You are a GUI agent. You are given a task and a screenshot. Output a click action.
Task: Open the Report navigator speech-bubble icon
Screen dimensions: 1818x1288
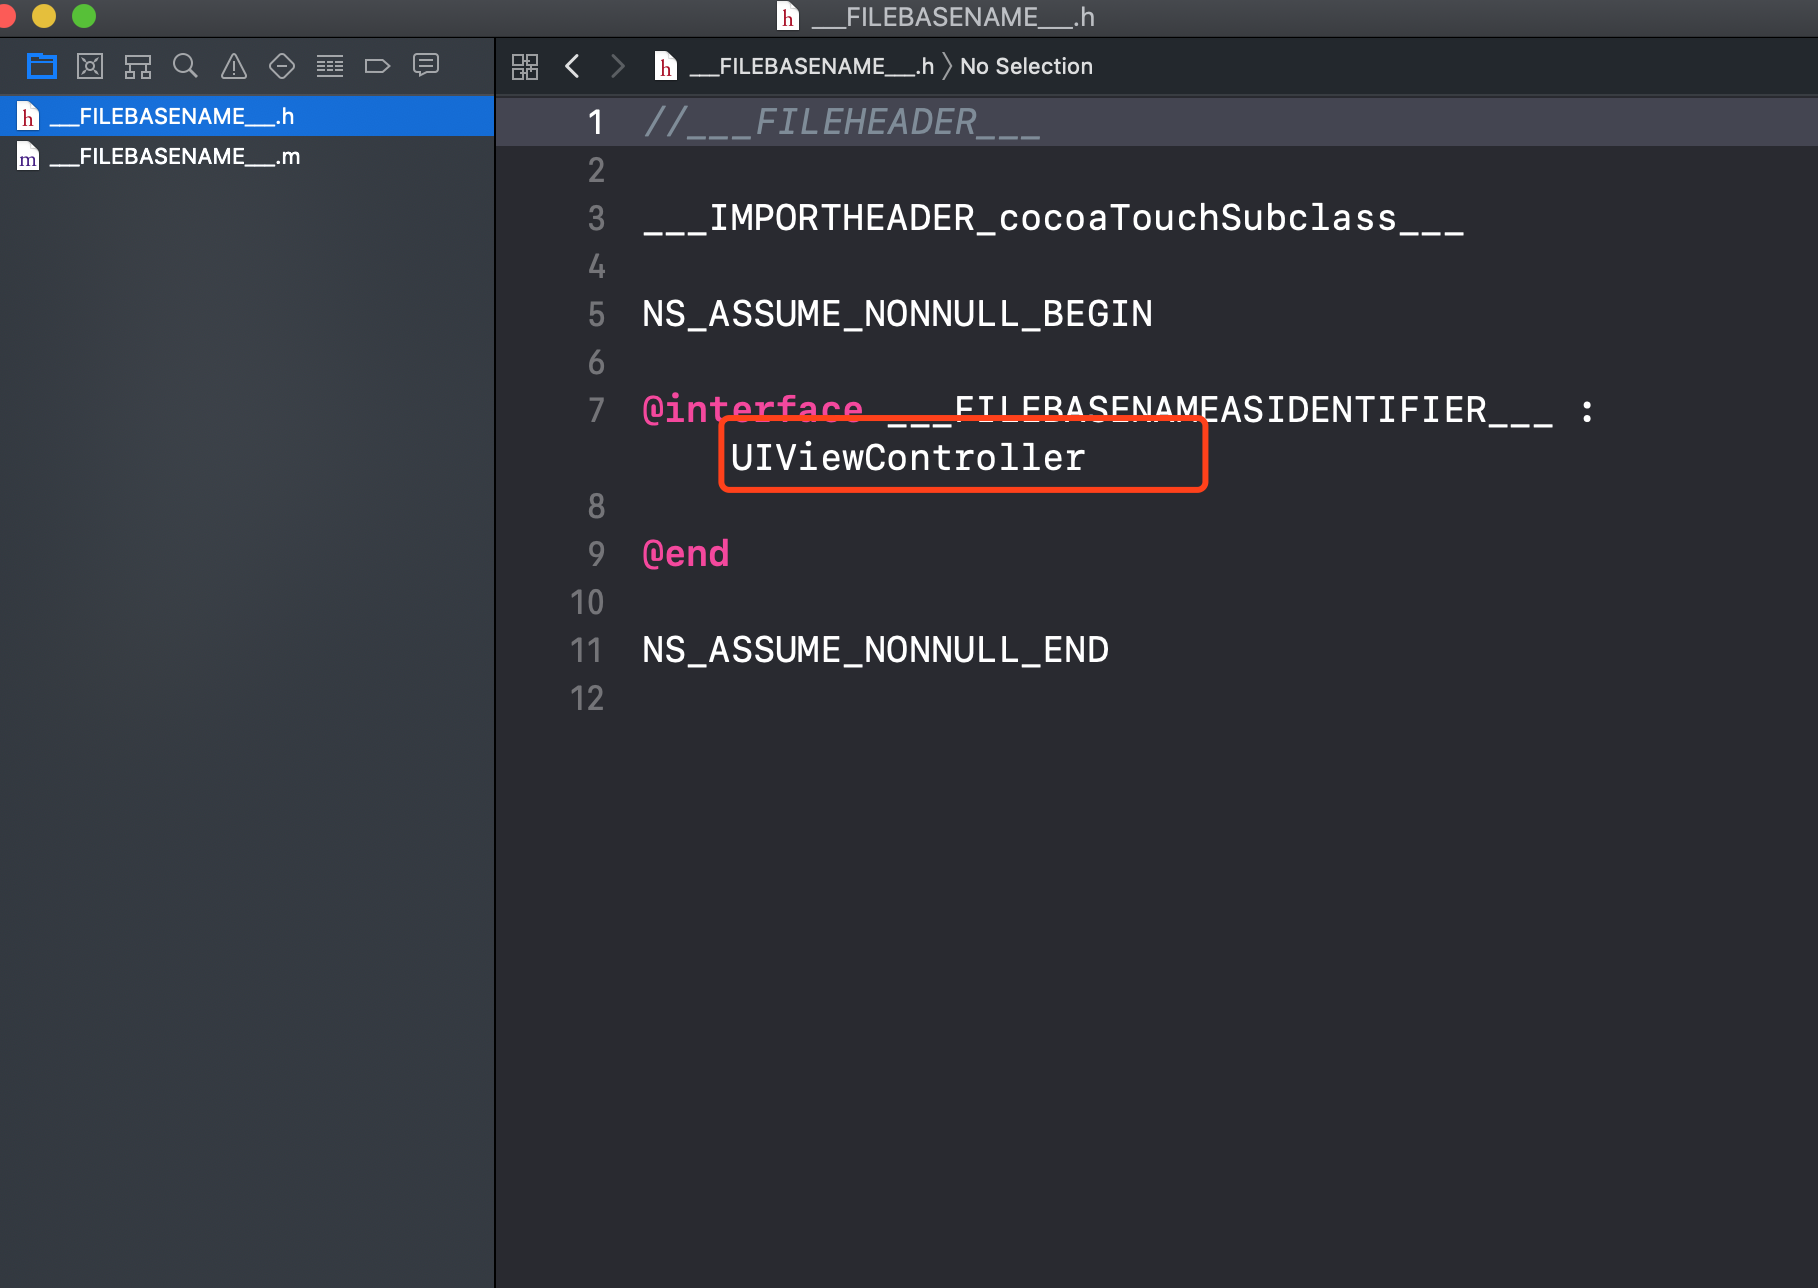point(426,66)
